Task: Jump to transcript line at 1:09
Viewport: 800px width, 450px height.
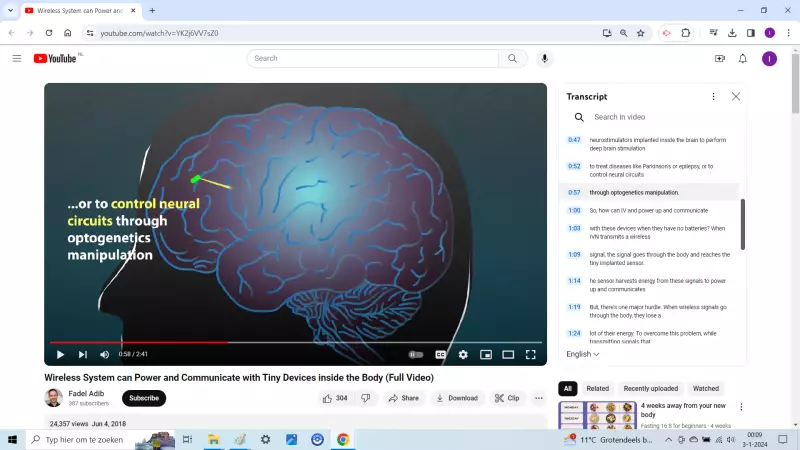Action: tap(574, 255)
